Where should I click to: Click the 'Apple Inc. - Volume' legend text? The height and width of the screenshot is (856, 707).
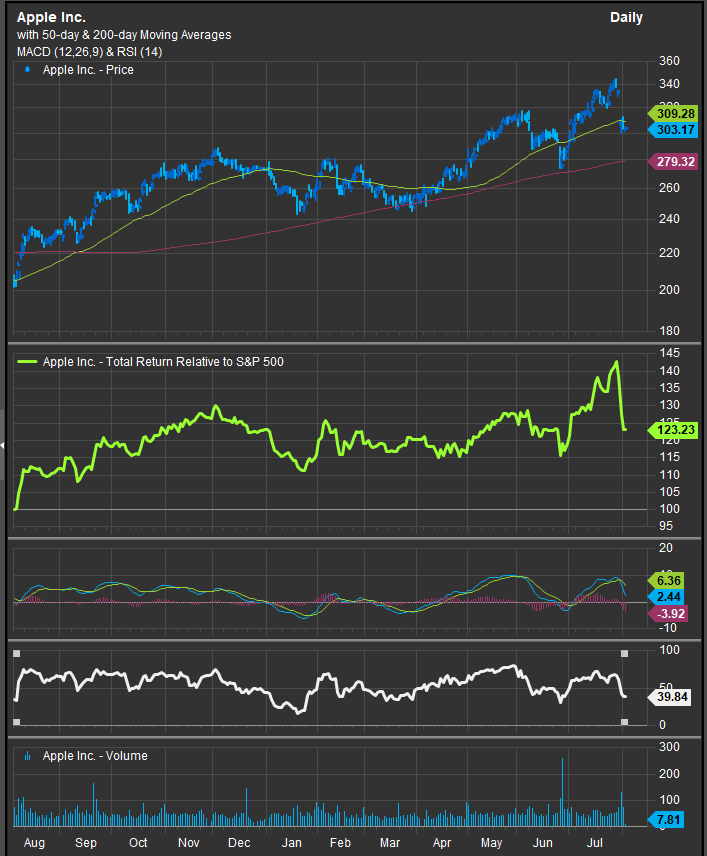(x=95, y=756)
